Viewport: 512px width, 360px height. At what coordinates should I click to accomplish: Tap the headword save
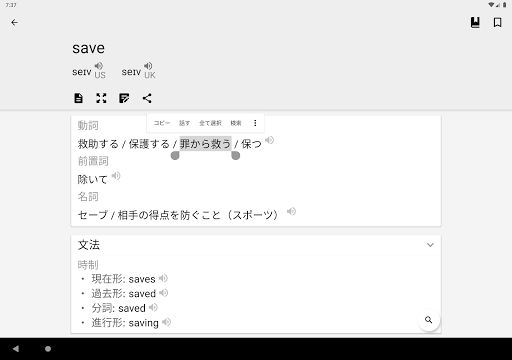[89, 48]
